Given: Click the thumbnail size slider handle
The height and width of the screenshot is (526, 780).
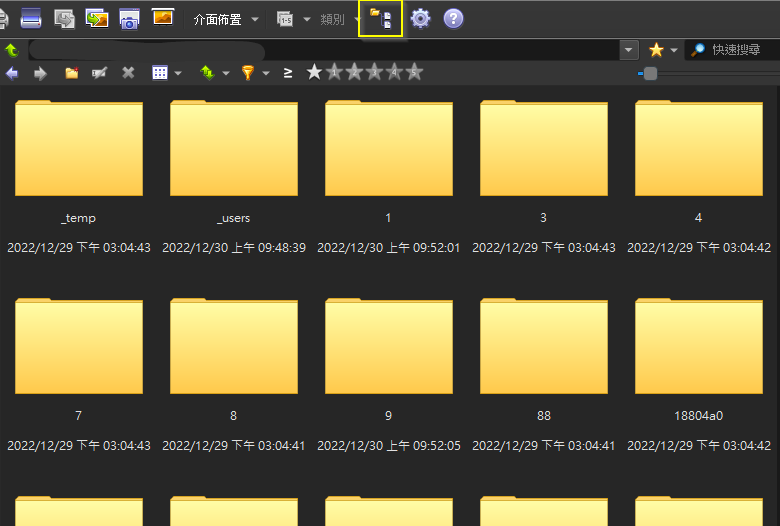Looking at the screenshot, I should [650, 74].
